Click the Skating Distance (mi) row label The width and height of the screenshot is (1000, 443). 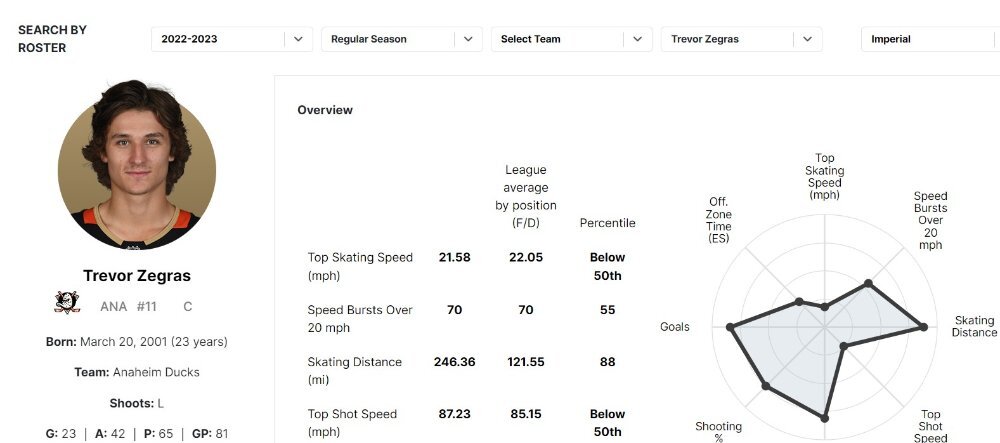coord(355,371)
